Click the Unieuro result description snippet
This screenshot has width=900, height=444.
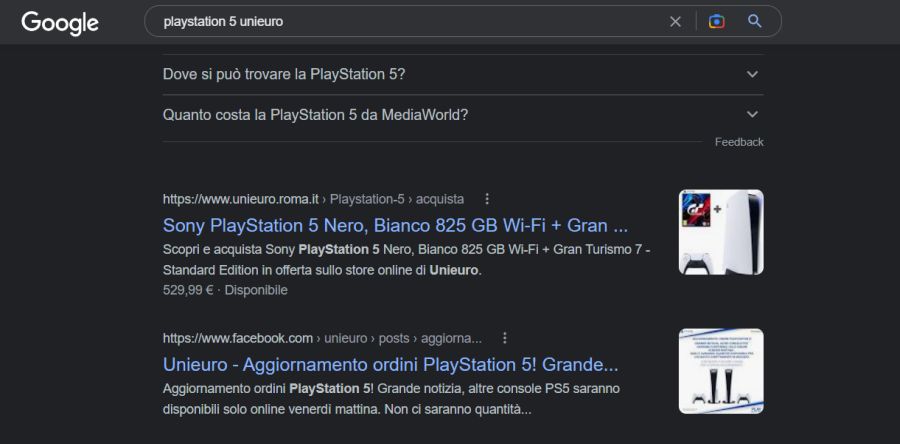click(406, 260)
